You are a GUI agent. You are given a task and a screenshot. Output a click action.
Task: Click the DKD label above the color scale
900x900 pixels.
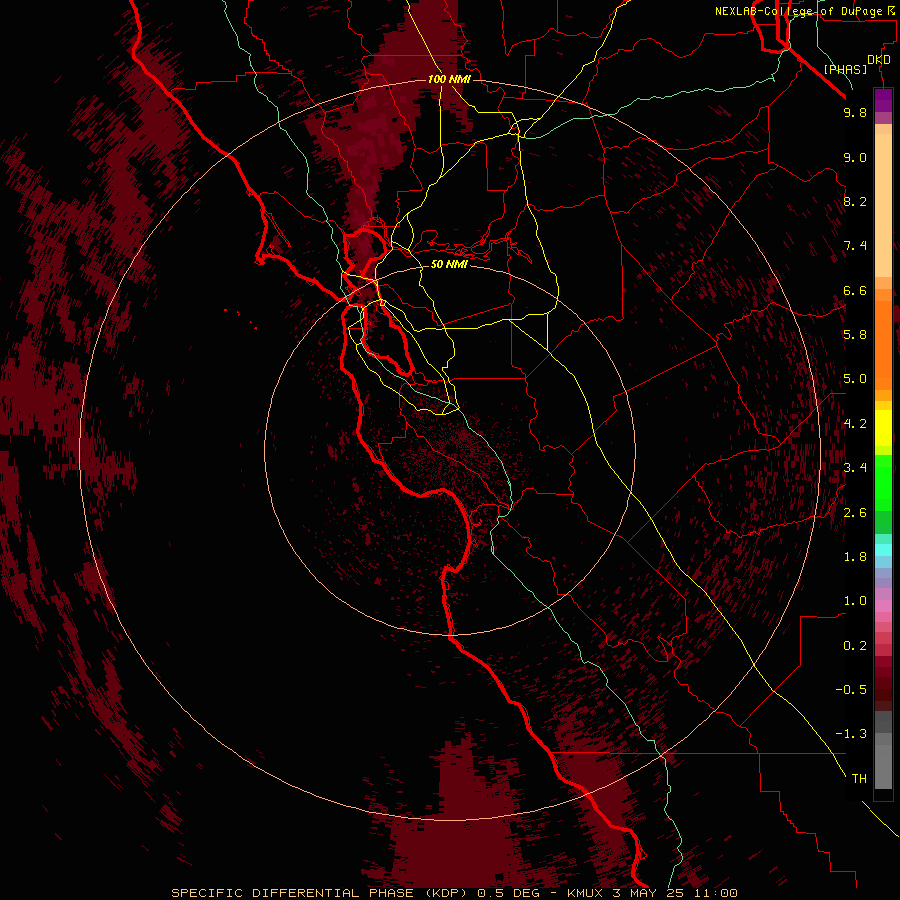click(x=879, y=60)
